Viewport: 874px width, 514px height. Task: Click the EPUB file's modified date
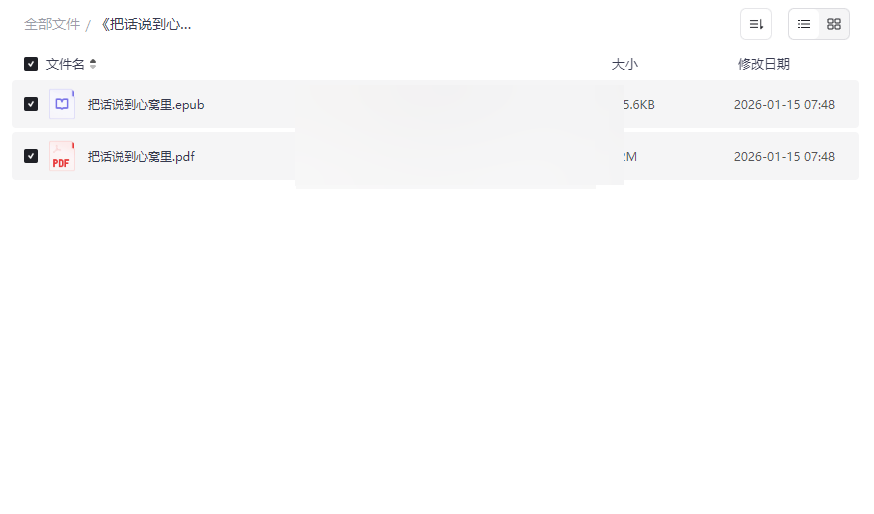[x=784, y=104]
